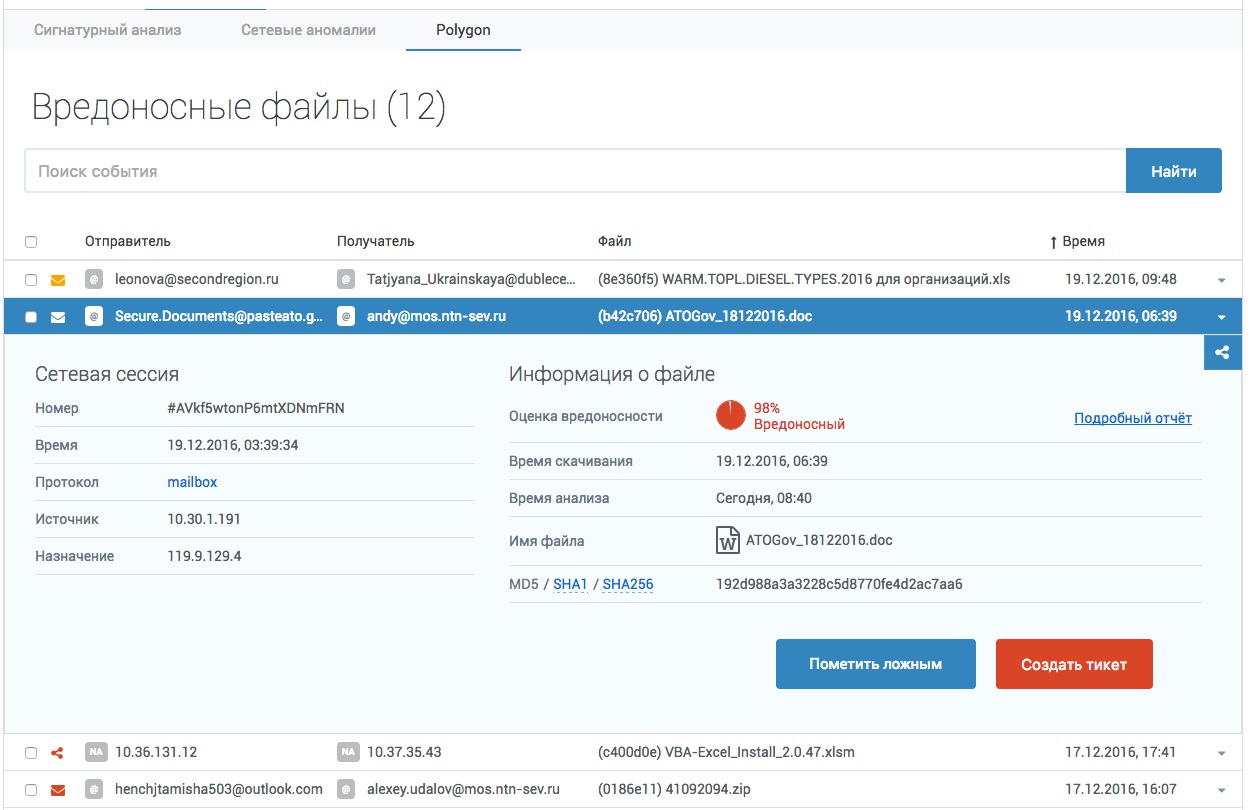The height and width of the screenshot is (810, 1250).
Task: Click the mailbox protocol link
Action: [x=192, y=482]
